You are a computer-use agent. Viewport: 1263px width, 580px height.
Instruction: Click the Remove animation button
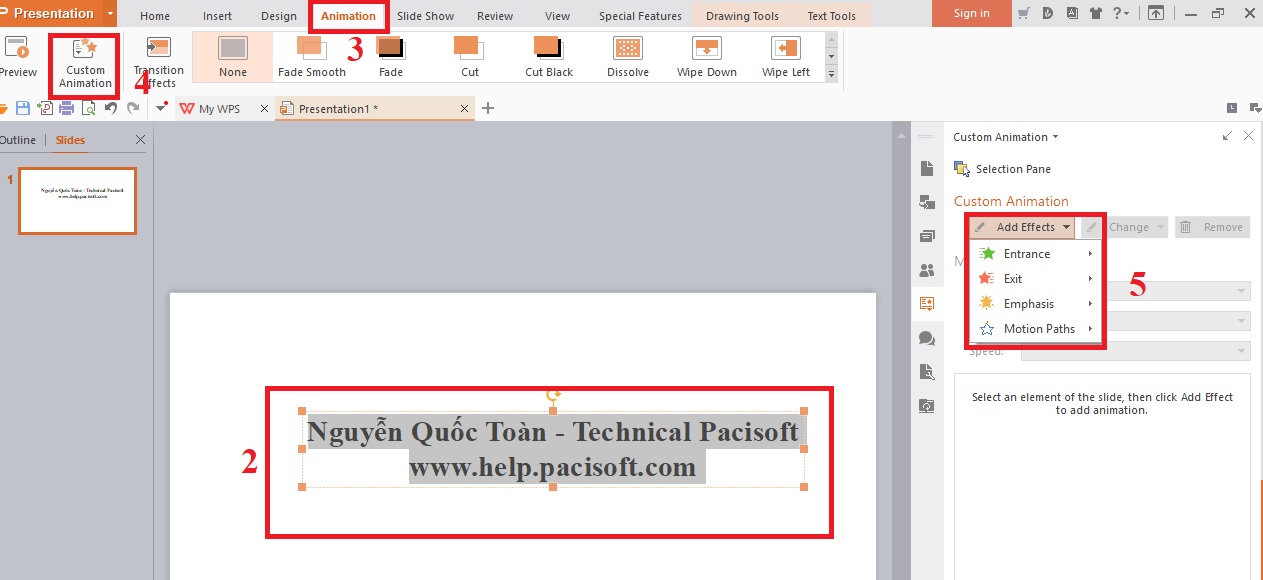1212,227
